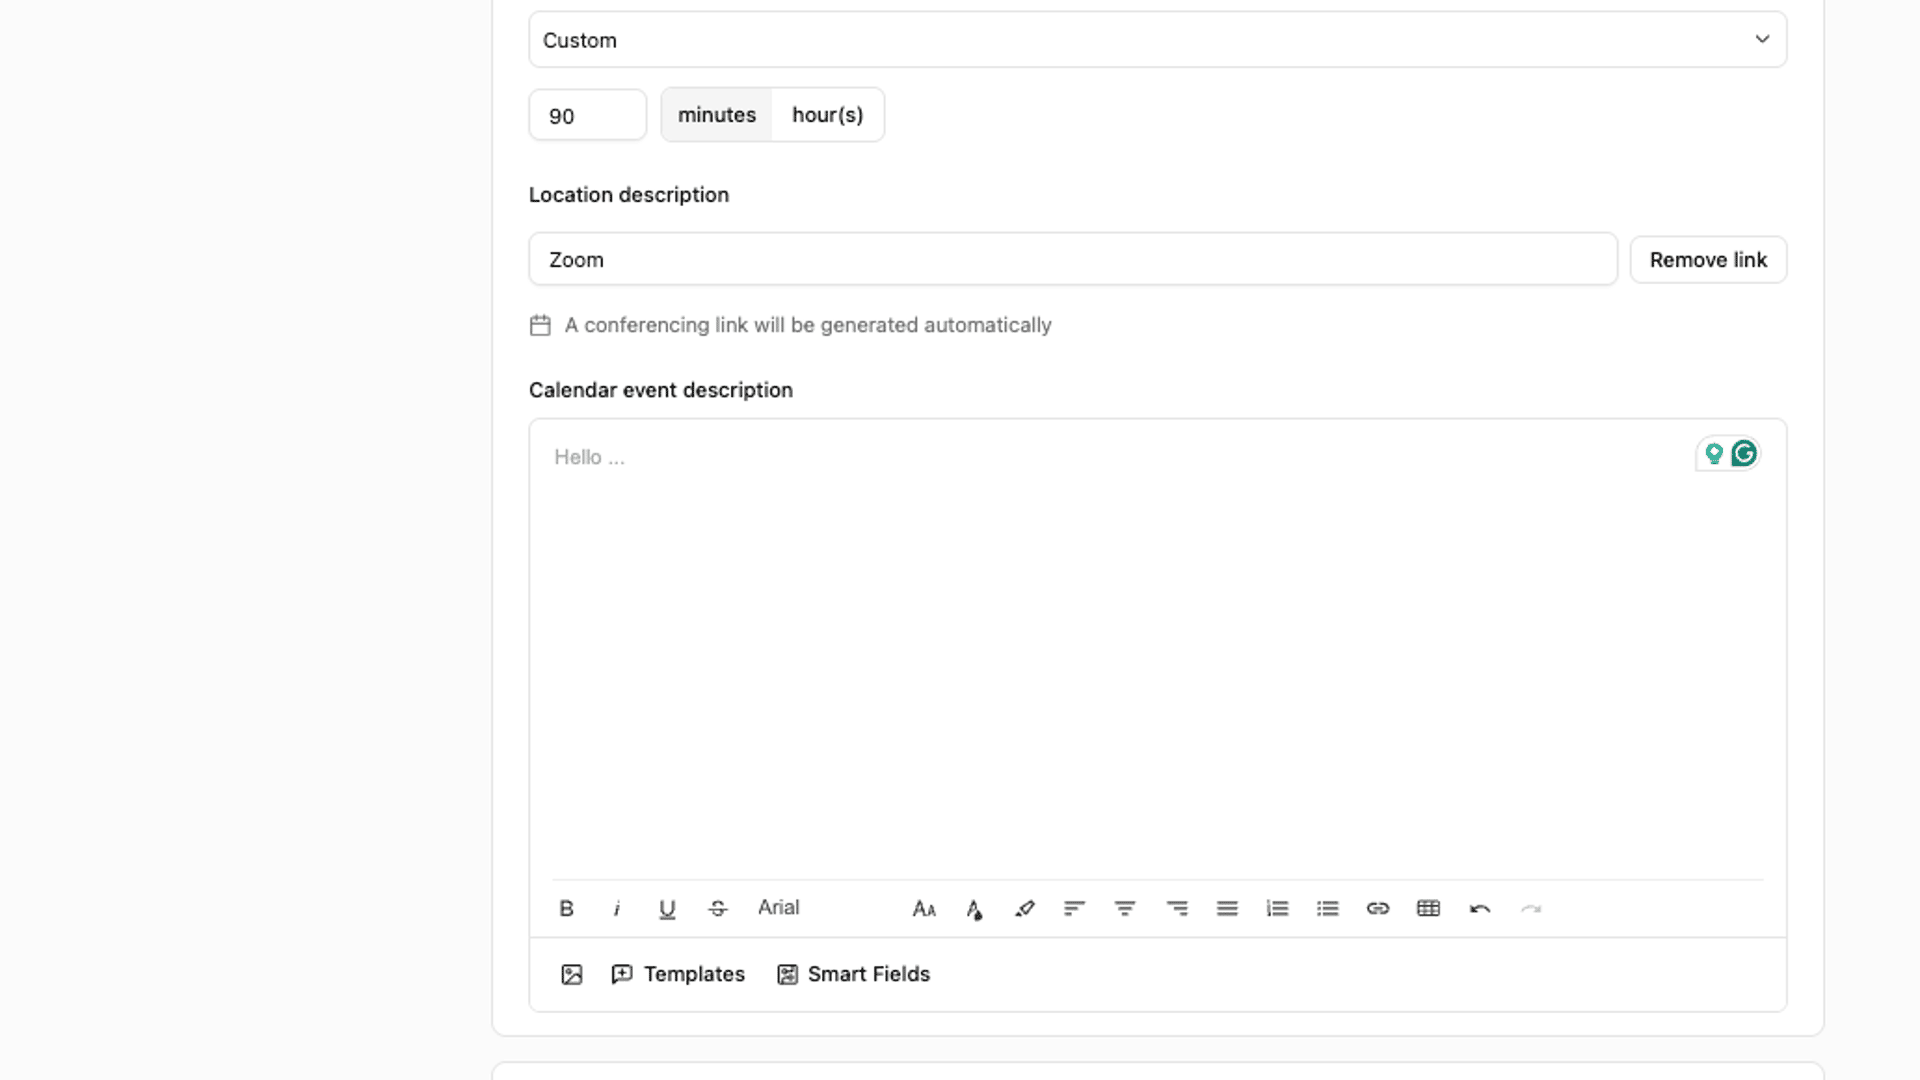Toggle bold formatting in description editor
Image resolution: width=1920 pixels, height=1080 pixels.
[x=566, y=908]
